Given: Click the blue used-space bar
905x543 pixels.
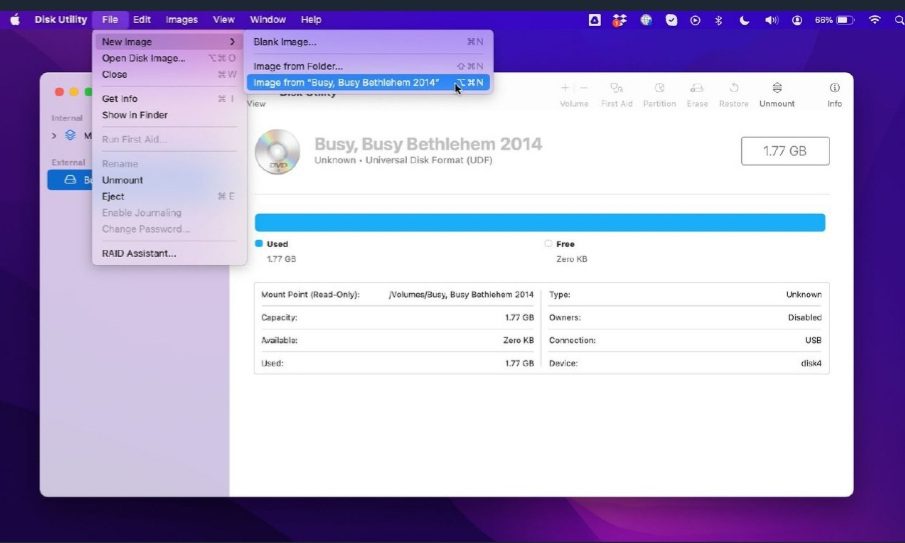Looking at the screenshot, I should (x=540, y=222).
